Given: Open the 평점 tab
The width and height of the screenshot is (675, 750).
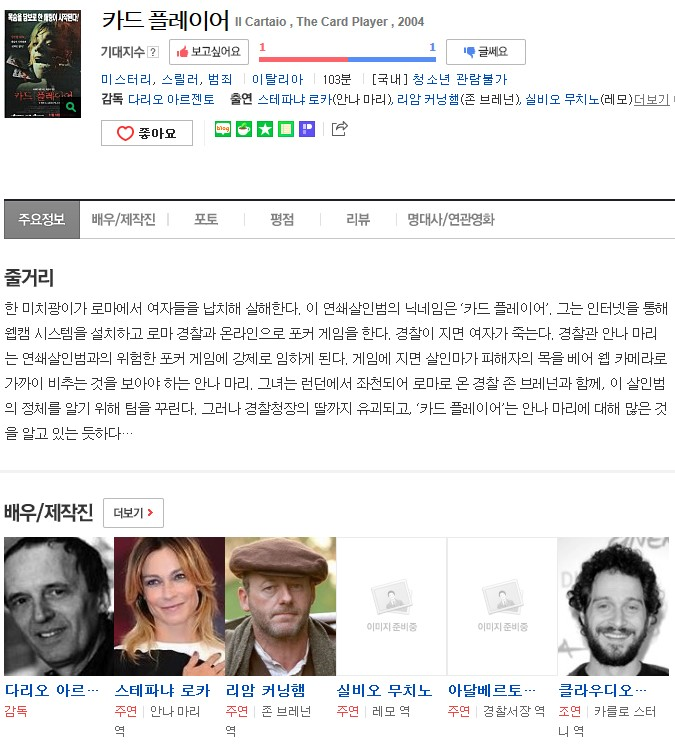Looking at the screenshot, I should pos(282,220).
